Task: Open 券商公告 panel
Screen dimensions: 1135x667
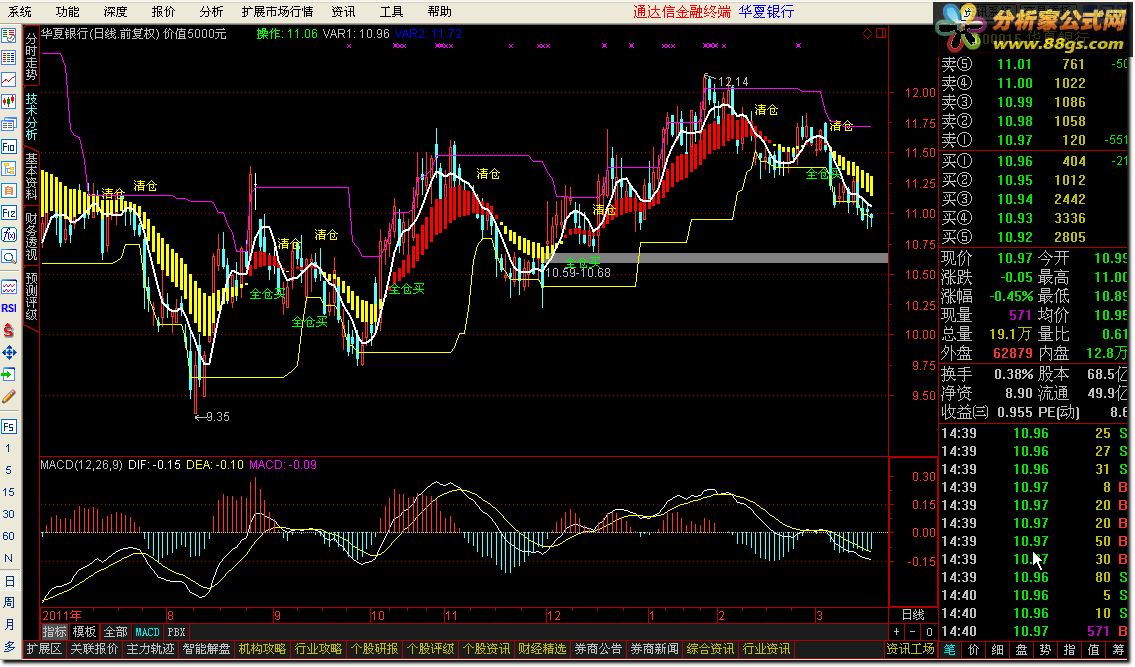Action: coord(598,649)
